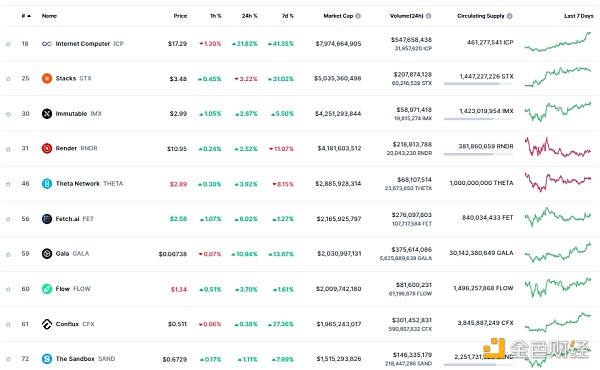Open Market Cap info tooltip icon
Image resolution: width=600 pixels, height=370 pixels.
click(358, 16)
